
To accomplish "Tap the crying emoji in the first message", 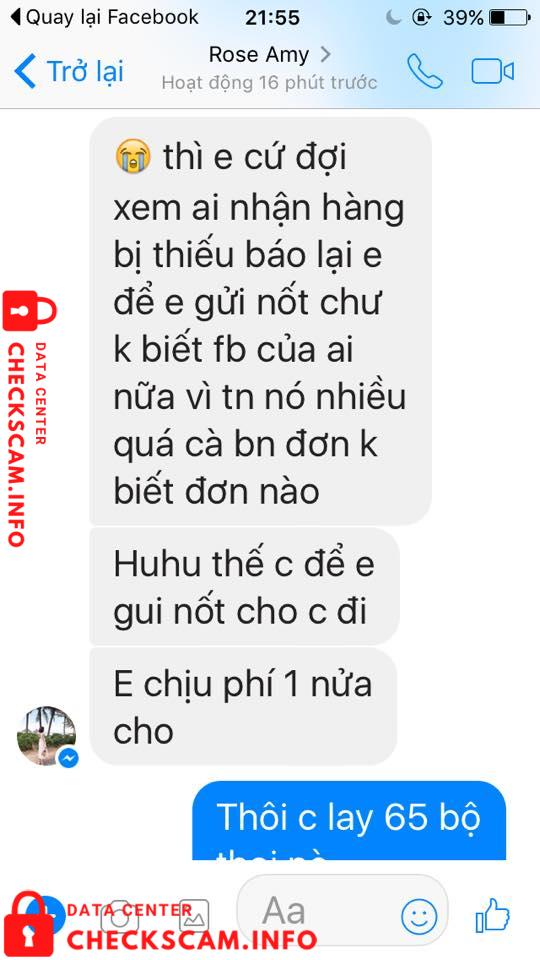I will 132,157.
